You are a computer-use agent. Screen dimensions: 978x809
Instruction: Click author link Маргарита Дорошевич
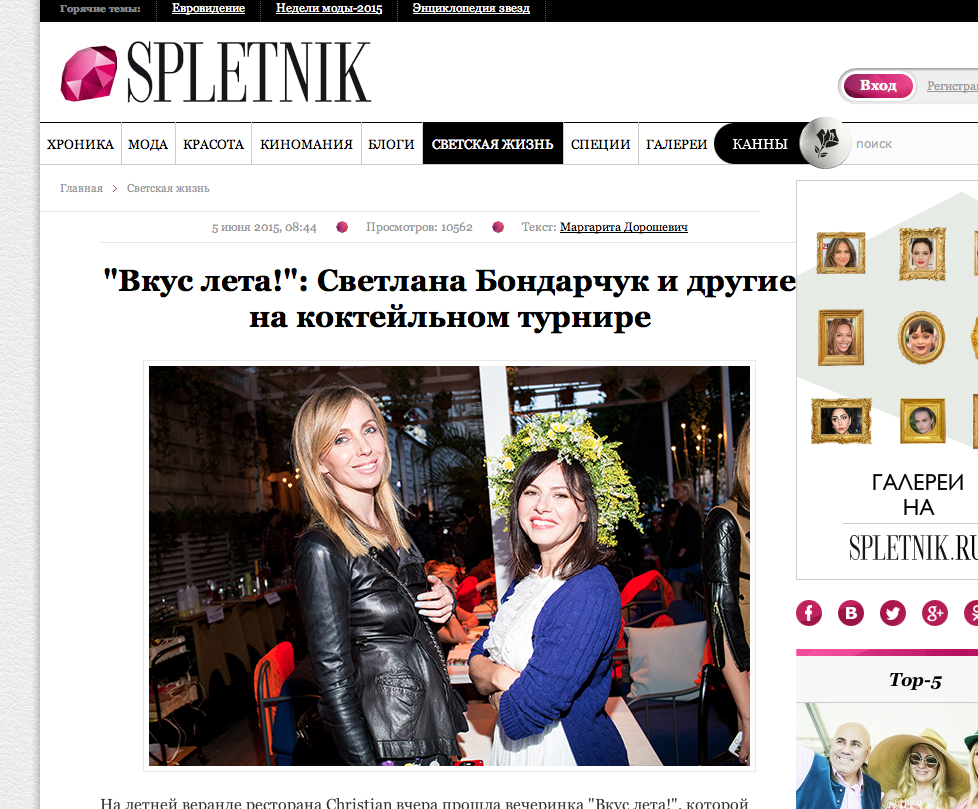click(x=624, y=227)
